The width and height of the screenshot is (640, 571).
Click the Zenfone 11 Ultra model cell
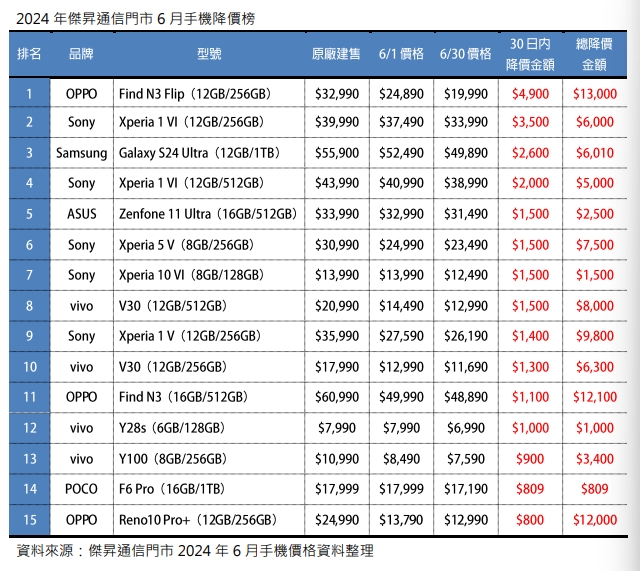tap(207, 214)
